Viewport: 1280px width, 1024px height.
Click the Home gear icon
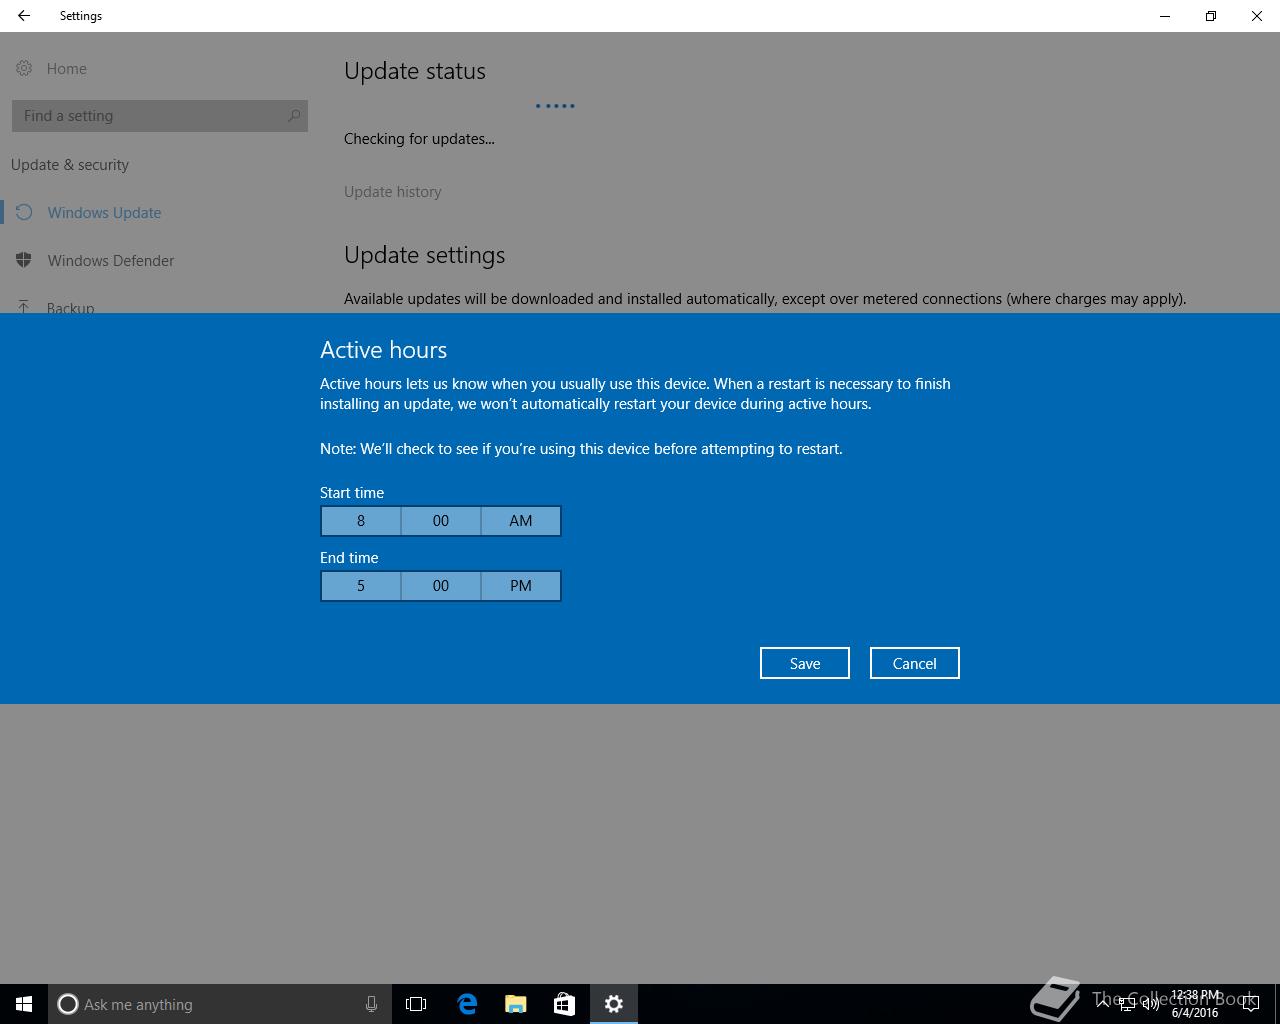(x=24, y=68)
